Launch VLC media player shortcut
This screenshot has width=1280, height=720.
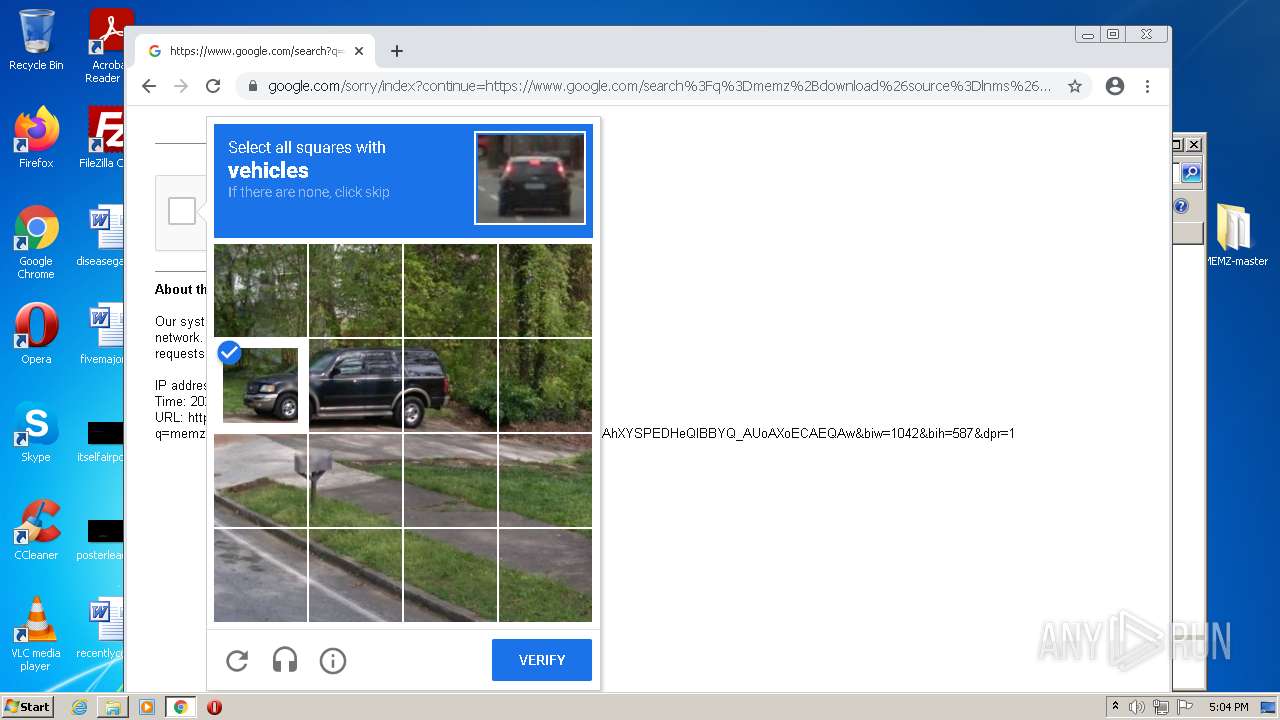[x=36, y=634]
